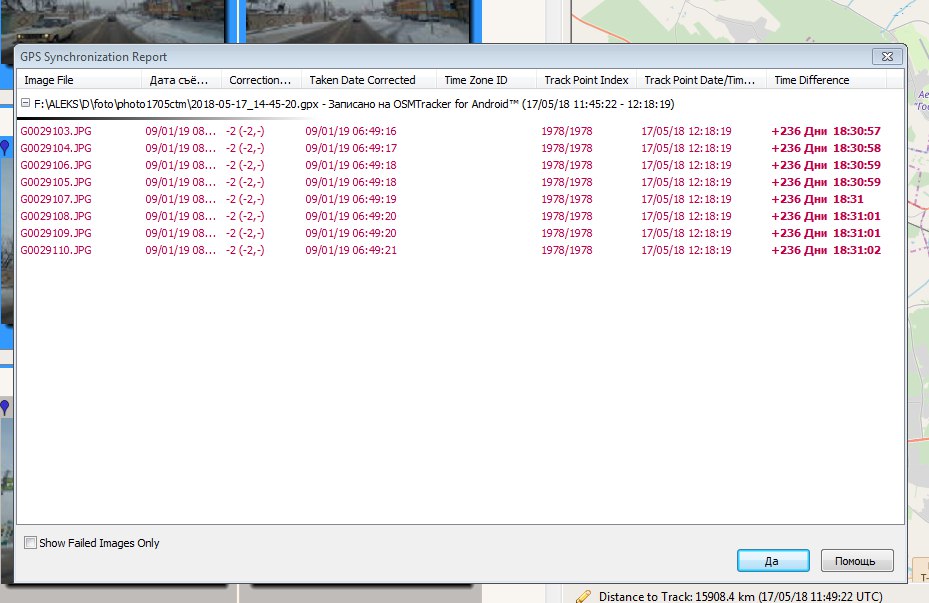Click the right street photo thumbnail behind dialog
929x603 pixels.
coord(358,21)
